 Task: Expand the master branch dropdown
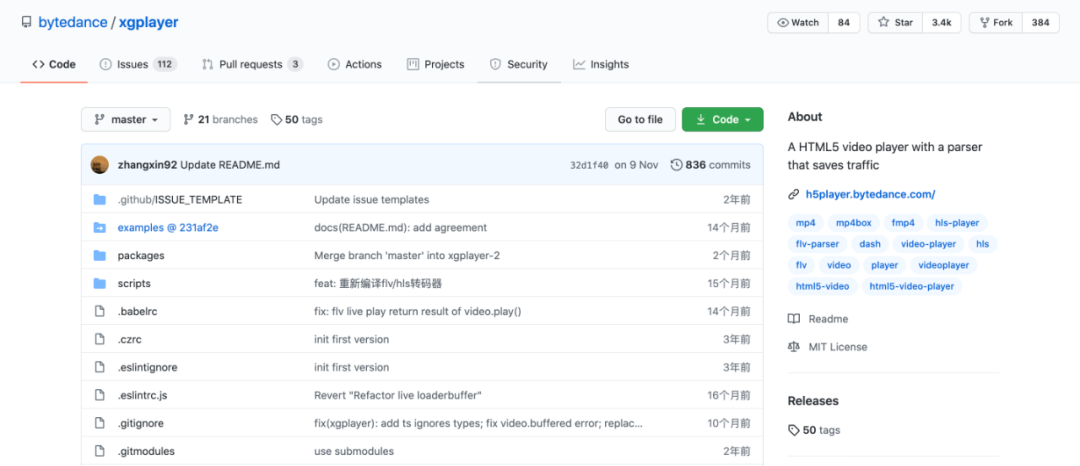[x=126, y=120]
